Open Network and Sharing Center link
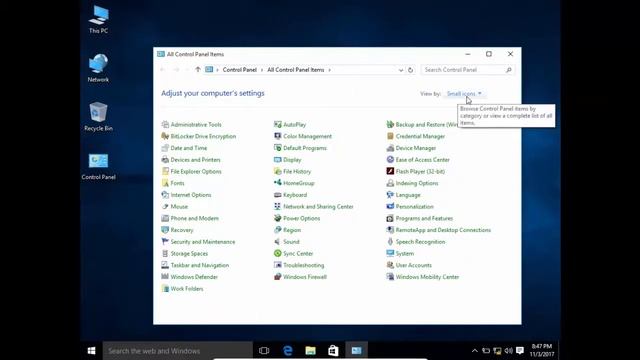The width and height of the screenshot is (640, 360). [318, 207]
